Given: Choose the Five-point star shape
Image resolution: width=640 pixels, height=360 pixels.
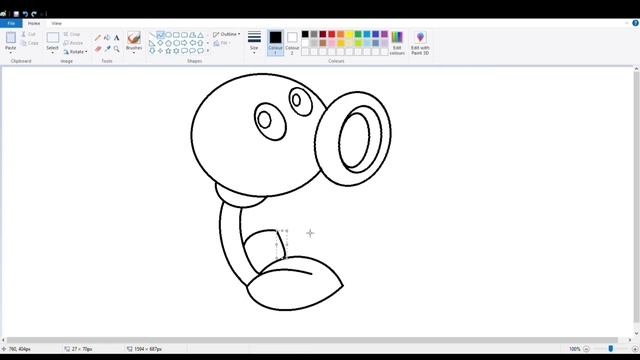Looking at the screenshot, I should [168, 51].
